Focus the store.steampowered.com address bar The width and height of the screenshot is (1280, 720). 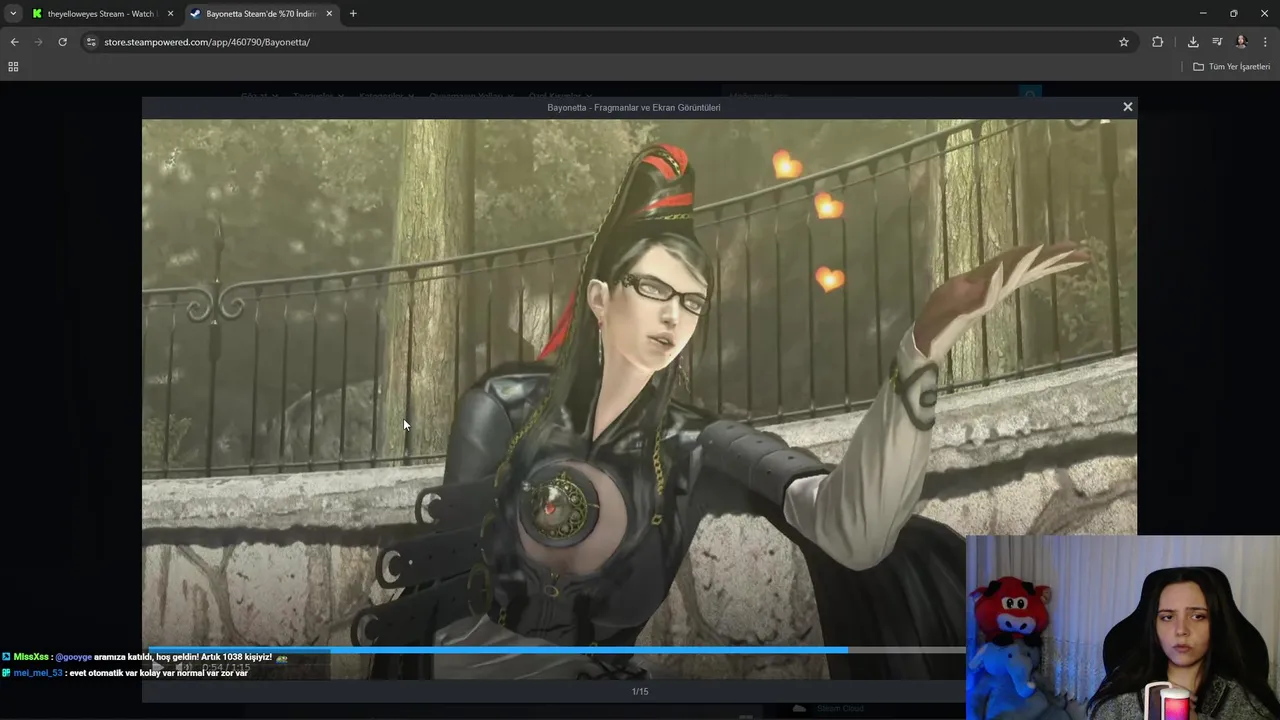point(605,42)
